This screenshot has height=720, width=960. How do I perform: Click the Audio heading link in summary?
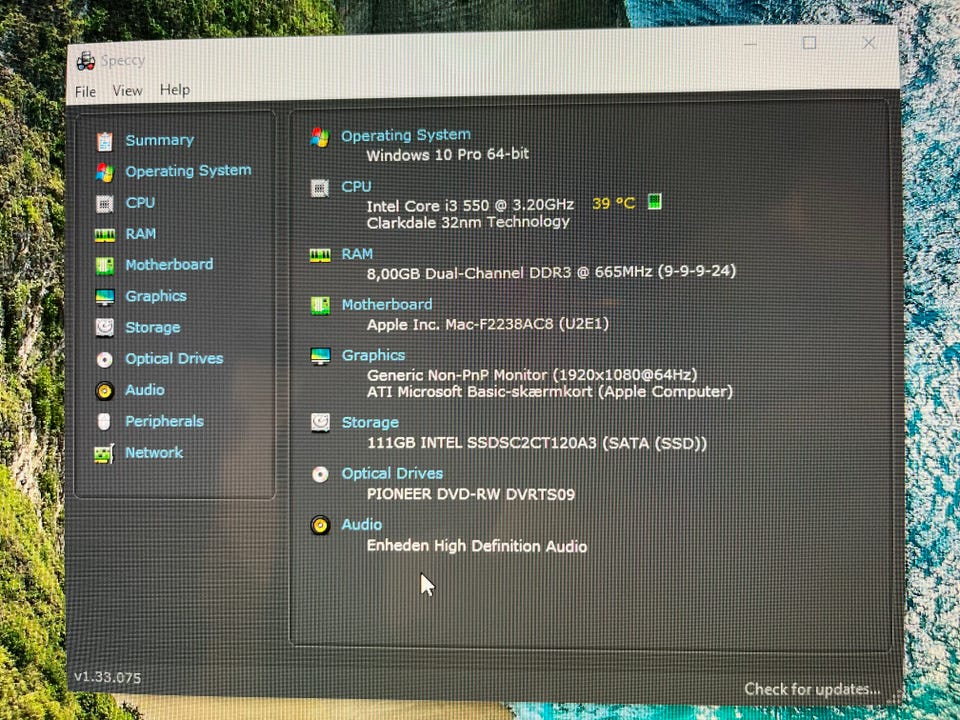[362, 525]
